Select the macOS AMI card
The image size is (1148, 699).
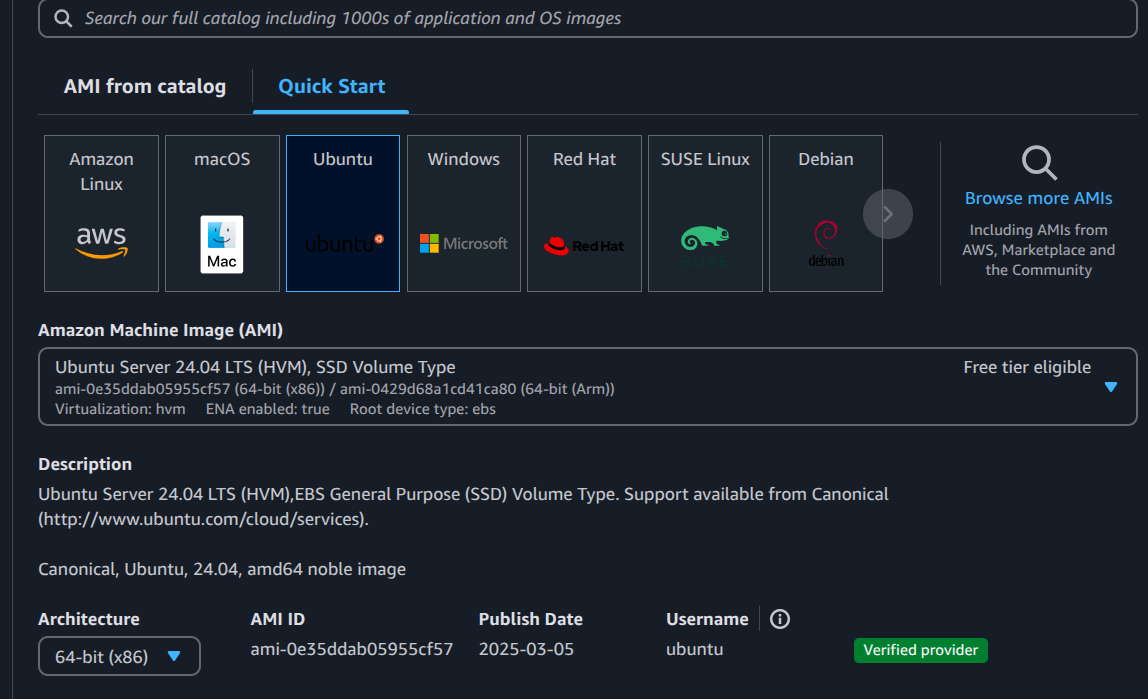point(222,213)
